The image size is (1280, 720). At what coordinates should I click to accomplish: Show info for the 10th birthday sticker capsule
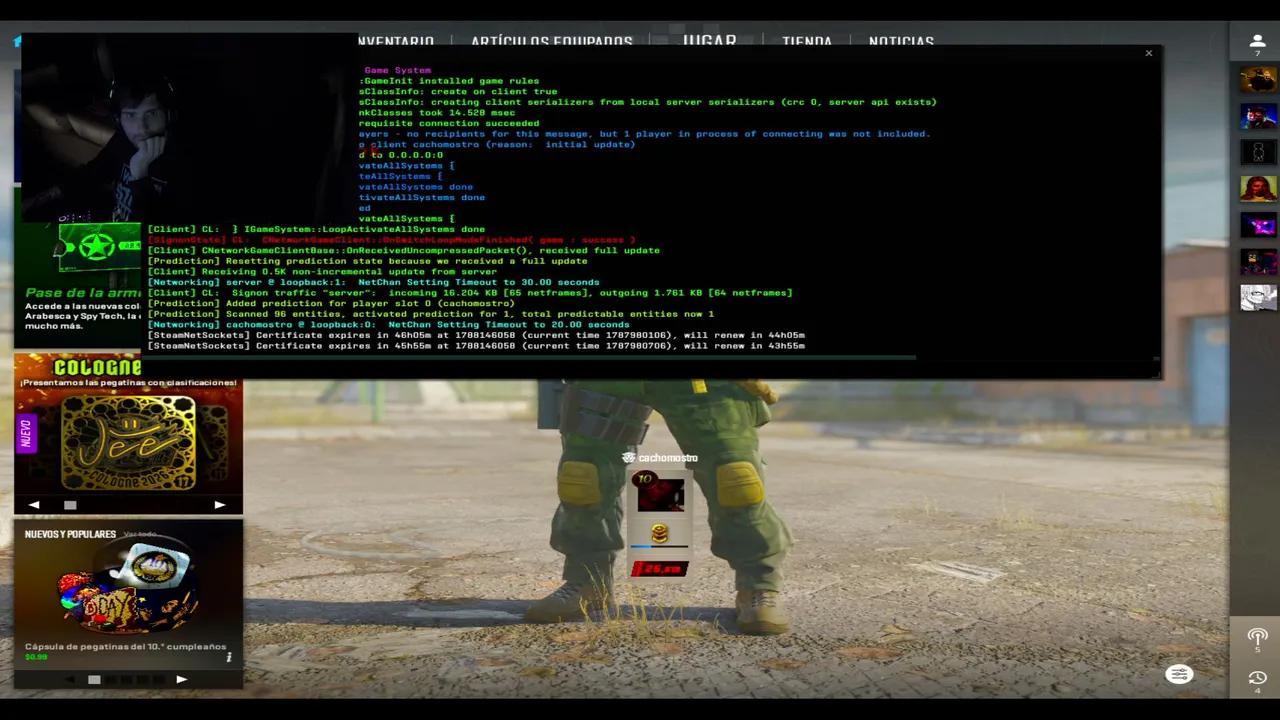pyautogui.click(x=229, y=657)
